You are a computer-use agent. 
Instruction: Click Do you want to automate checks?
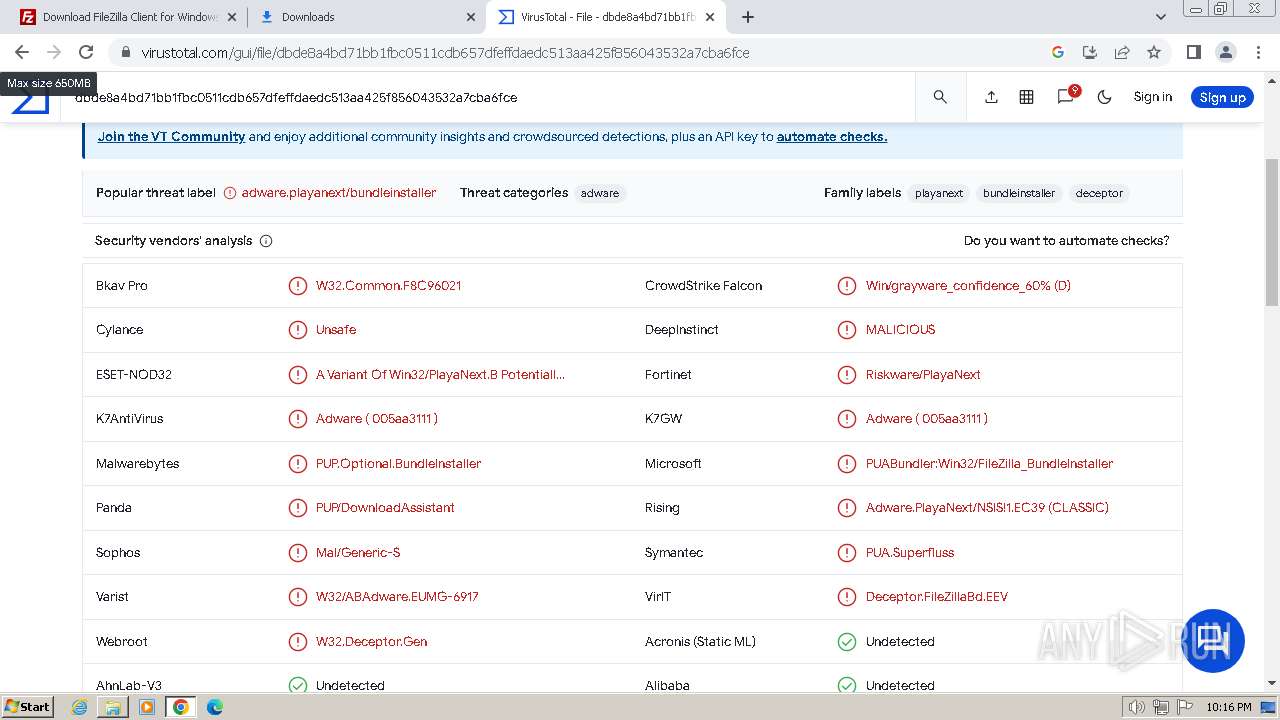pos(1066,241)
